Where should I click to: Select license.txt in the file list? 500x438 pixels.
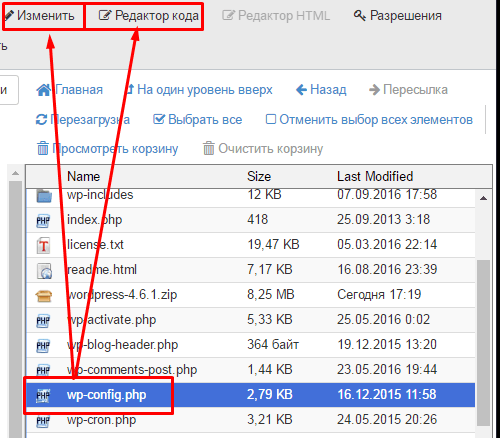251,245
